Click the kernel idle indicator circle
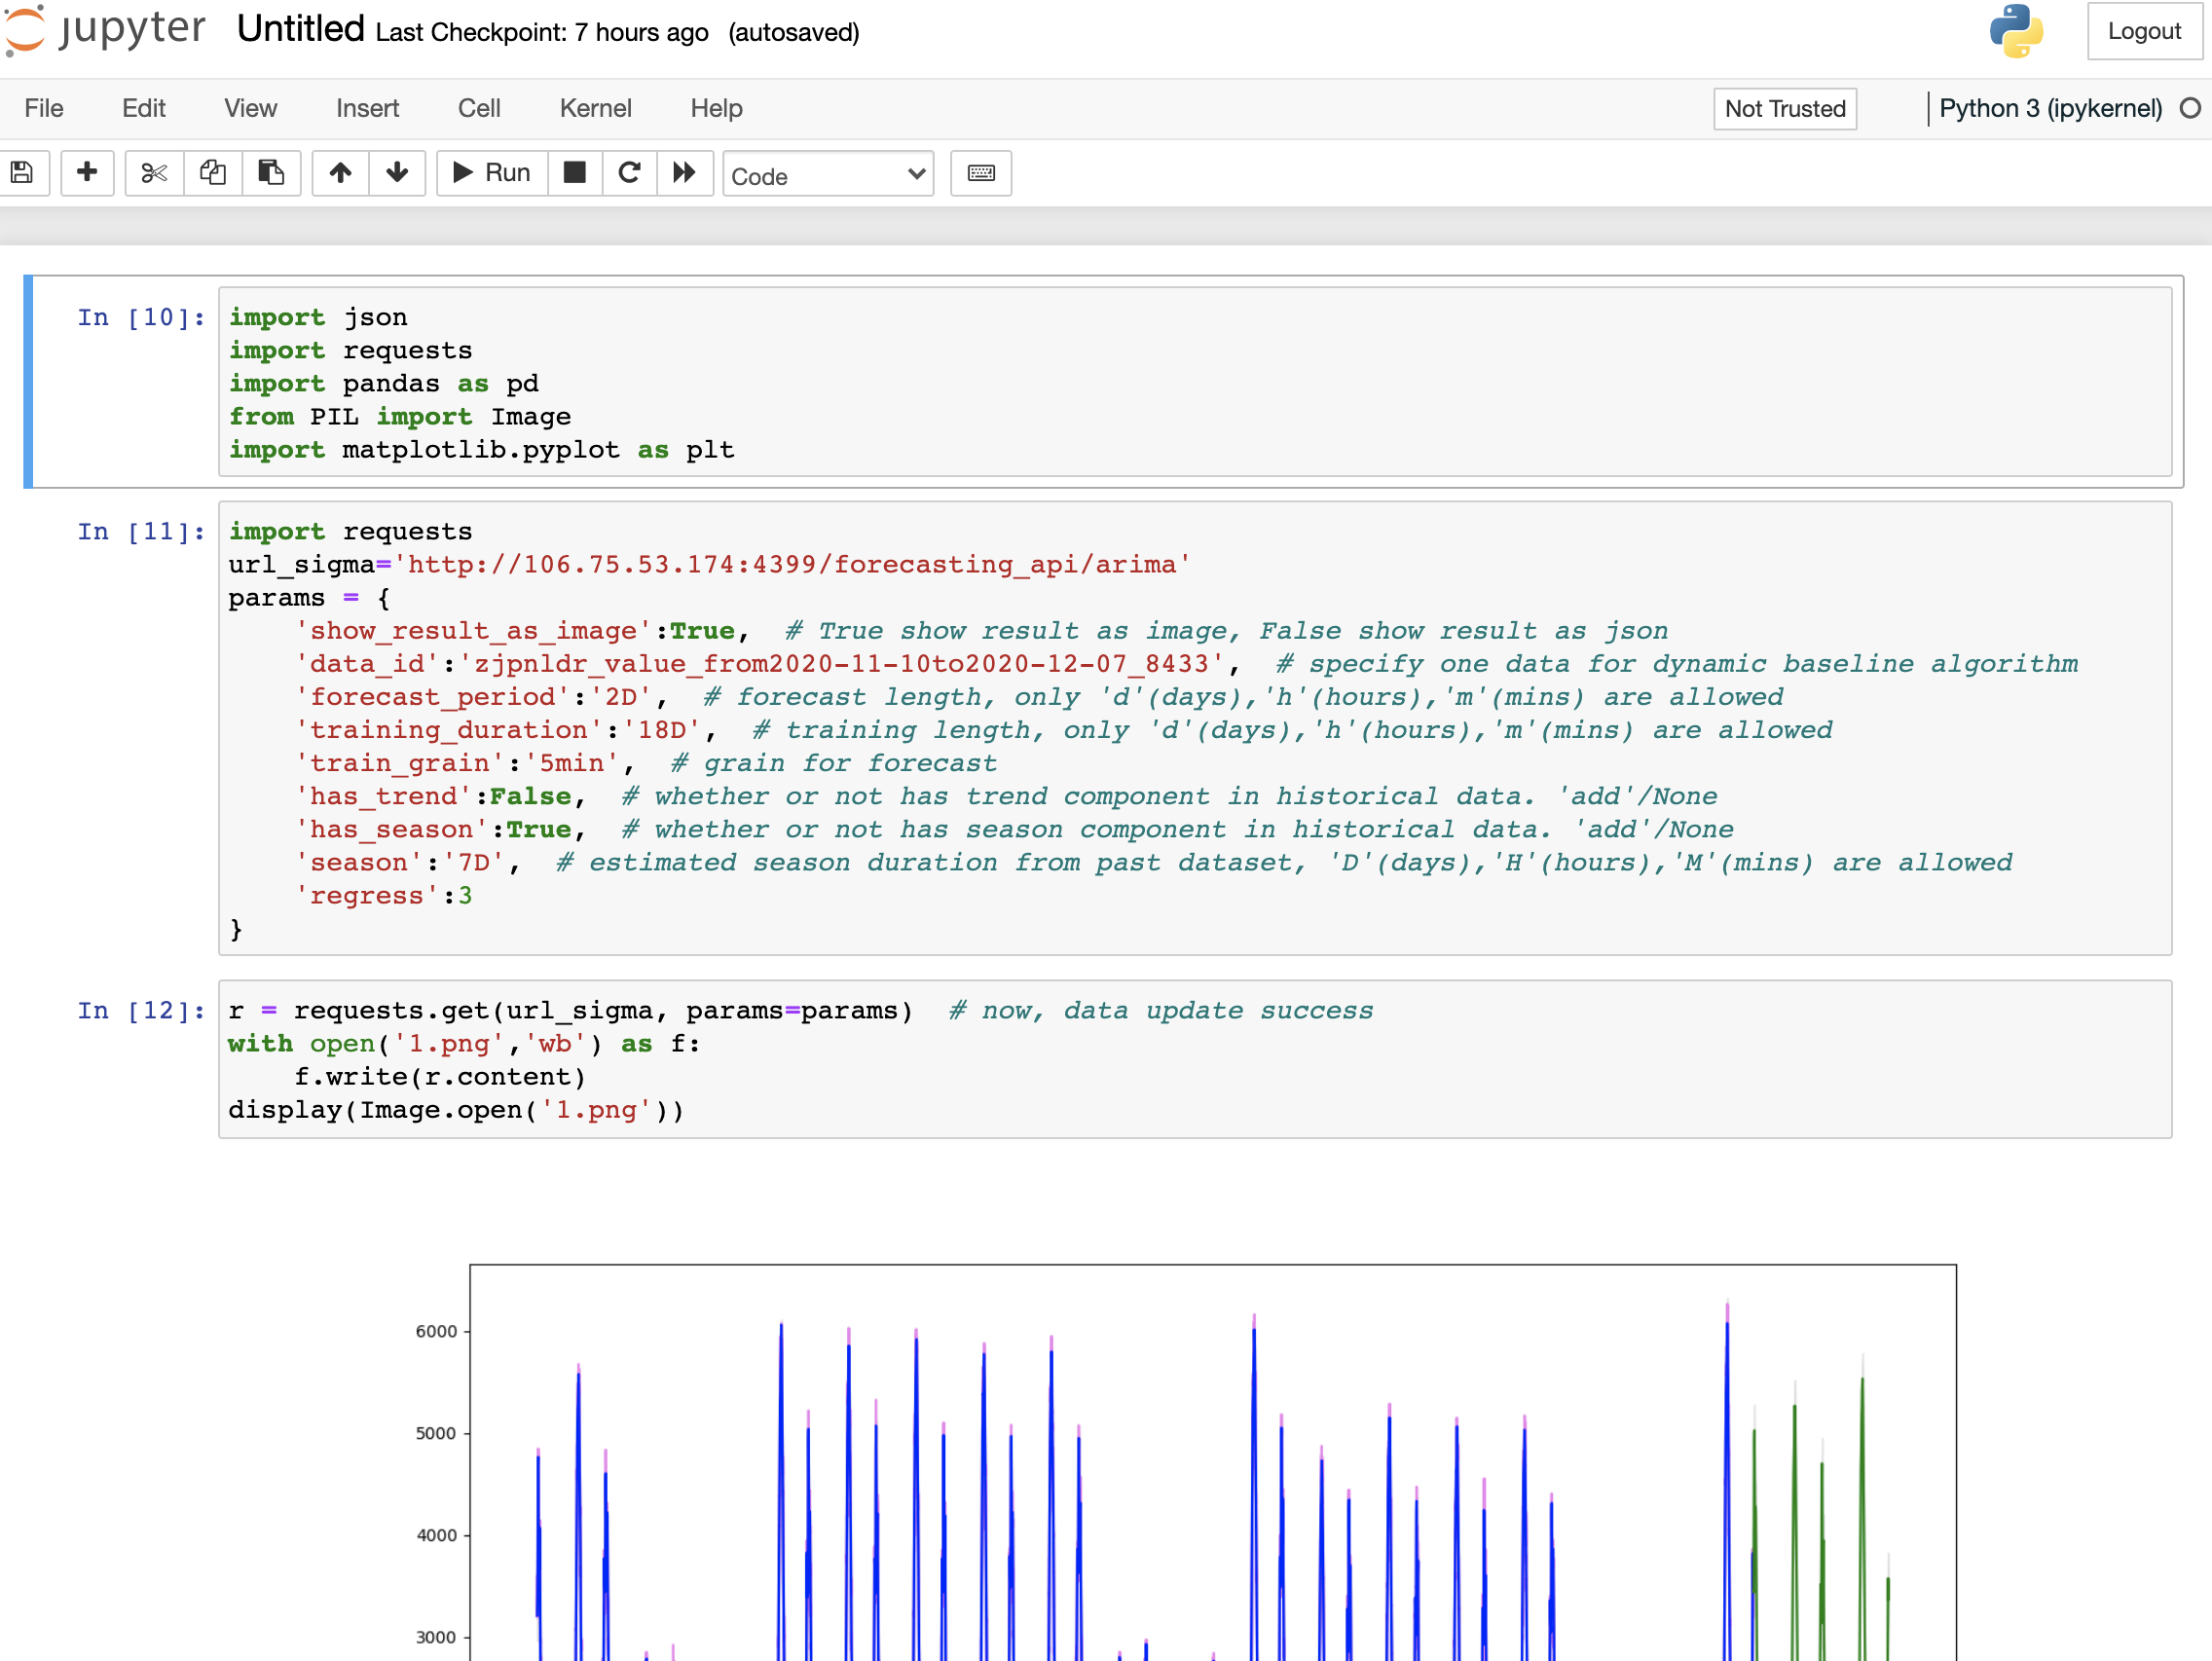The width and height of the screenshot is (2212, 1661). tap(2190, 108)
